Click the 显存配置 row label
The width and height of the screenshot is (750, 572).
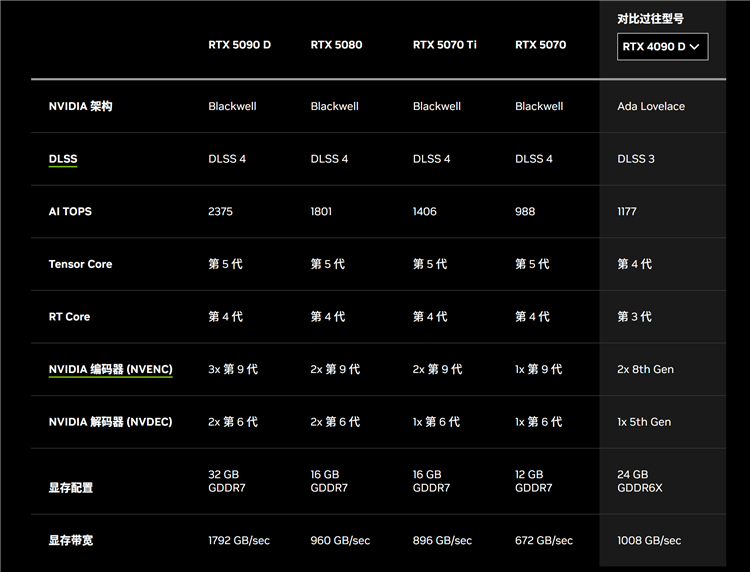point(71,488)
